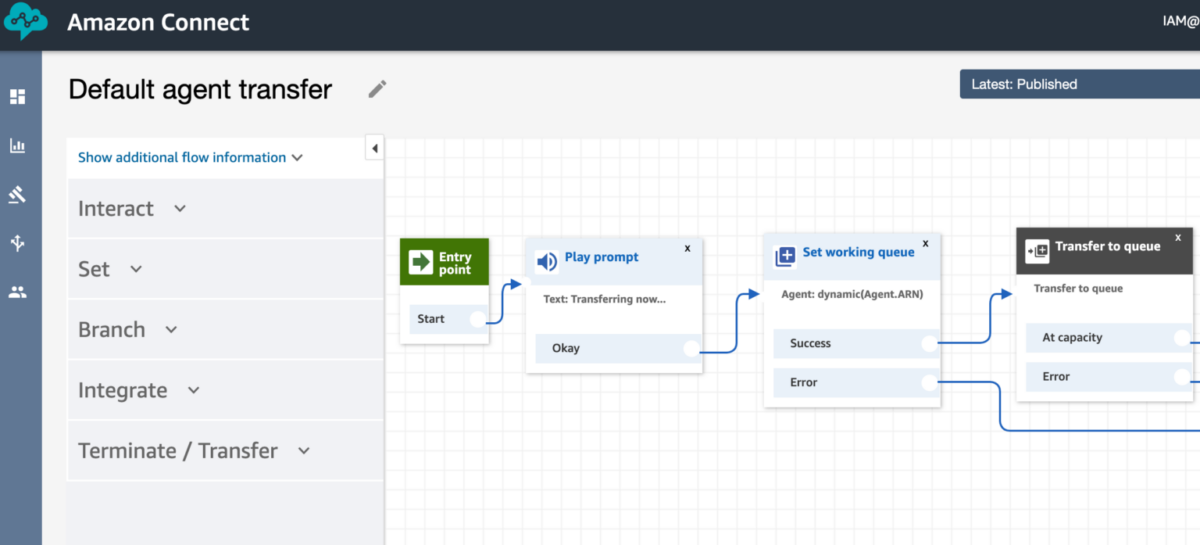Viewport: 1200px width, 545px height.
Task: Expand the Terminate / Transfer category
Action: point(194,451)
